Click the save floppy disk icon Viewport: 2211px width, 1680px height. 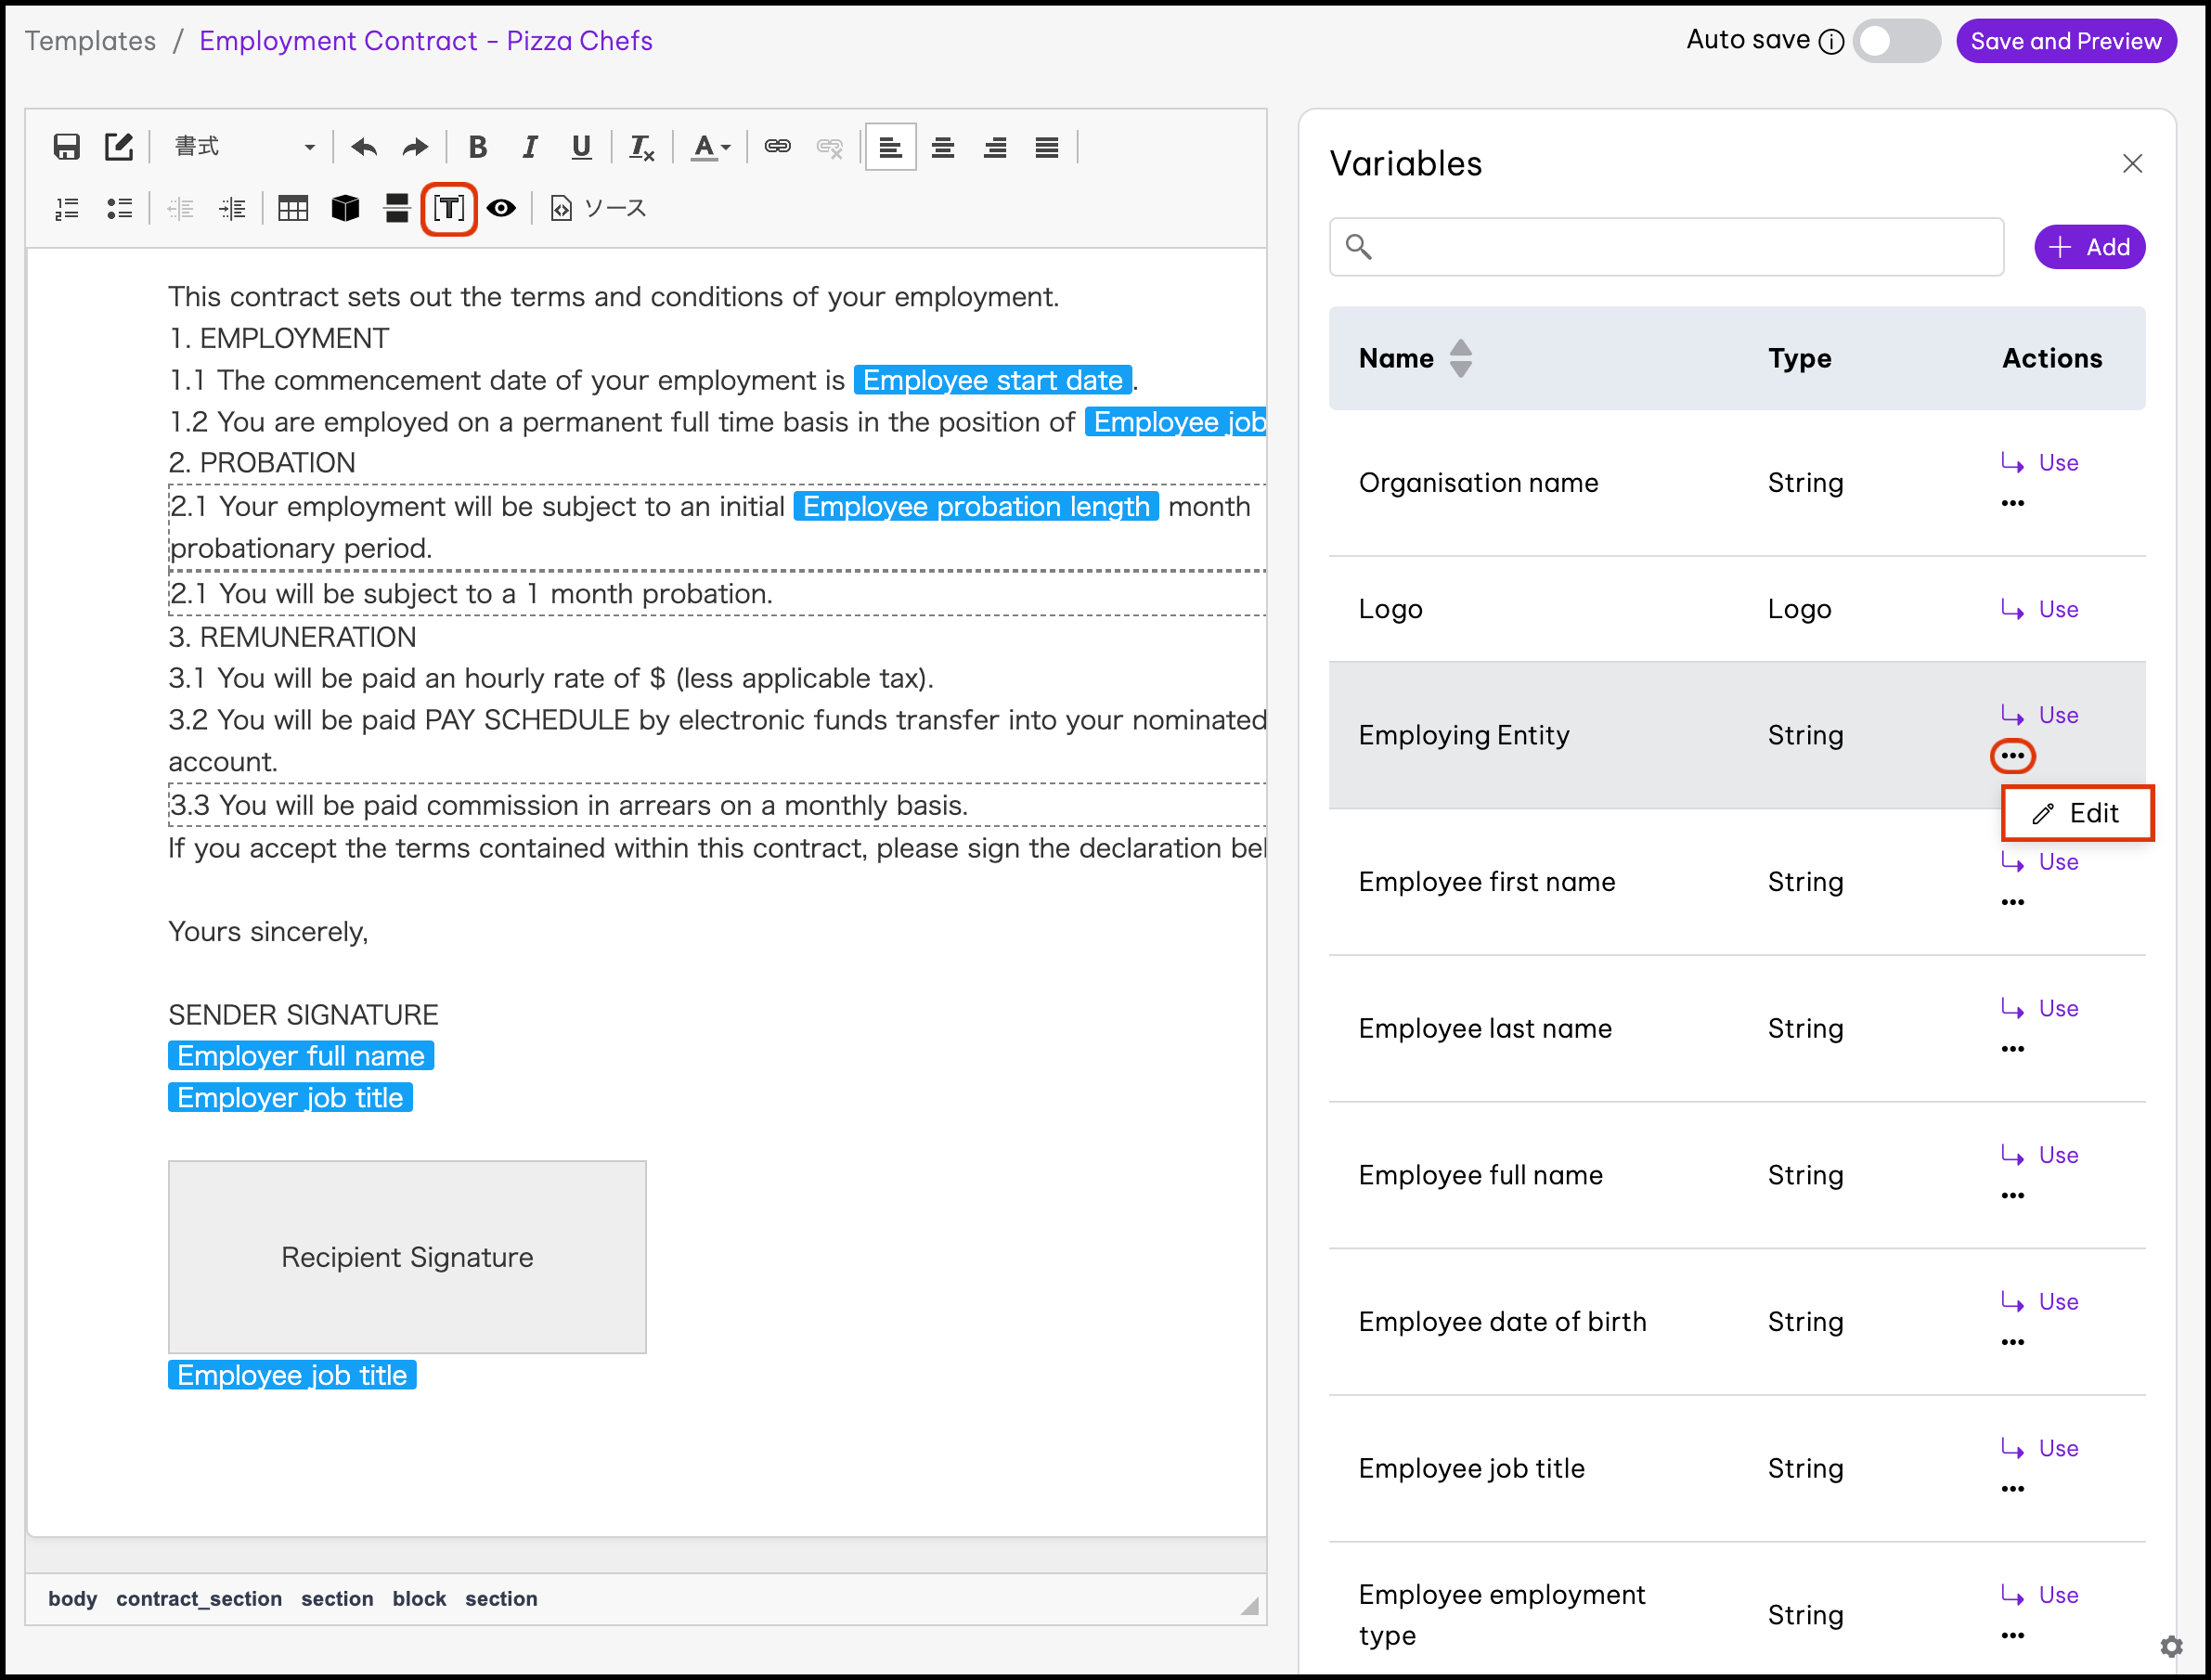[x=67, y=147]
